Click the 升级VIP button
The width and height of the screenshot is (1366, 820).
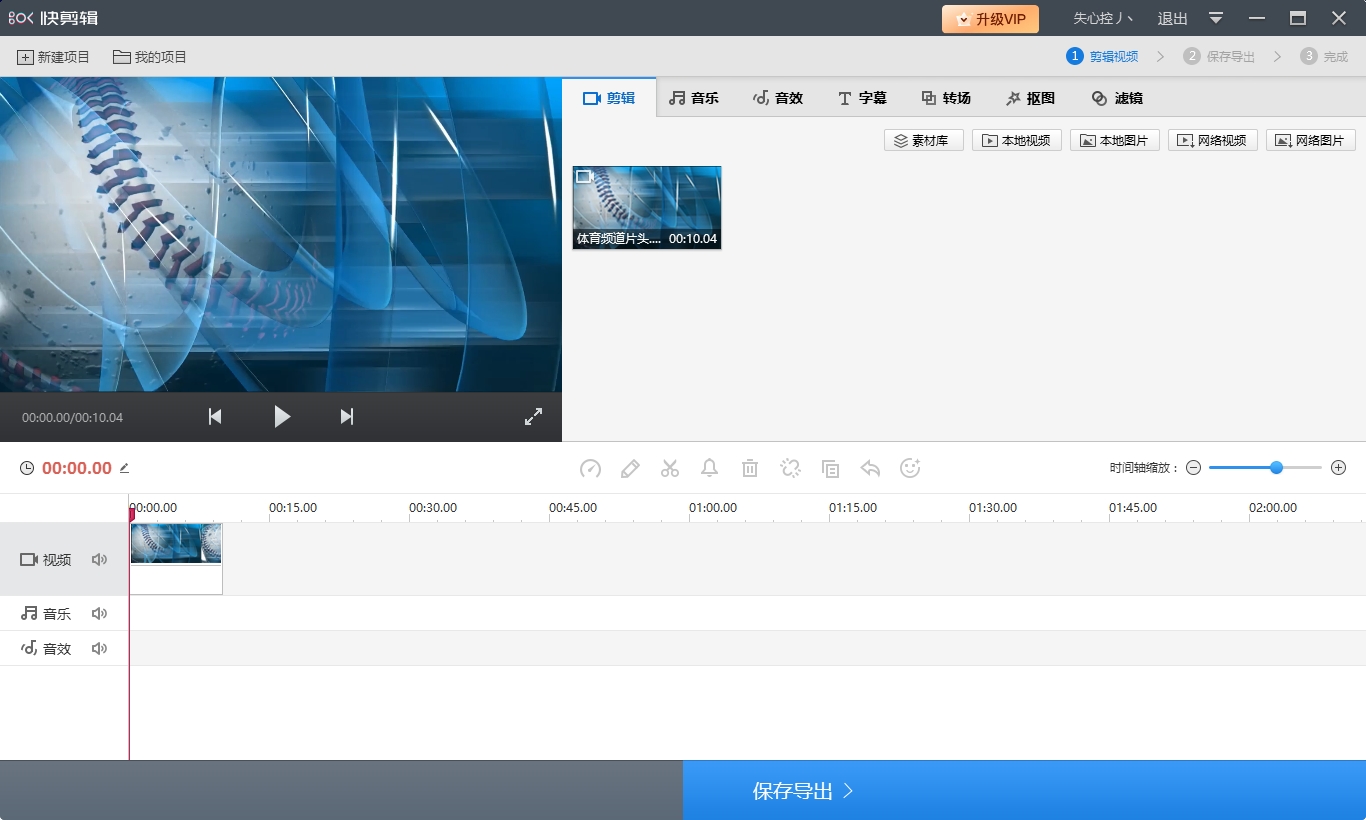coord(990,19)
